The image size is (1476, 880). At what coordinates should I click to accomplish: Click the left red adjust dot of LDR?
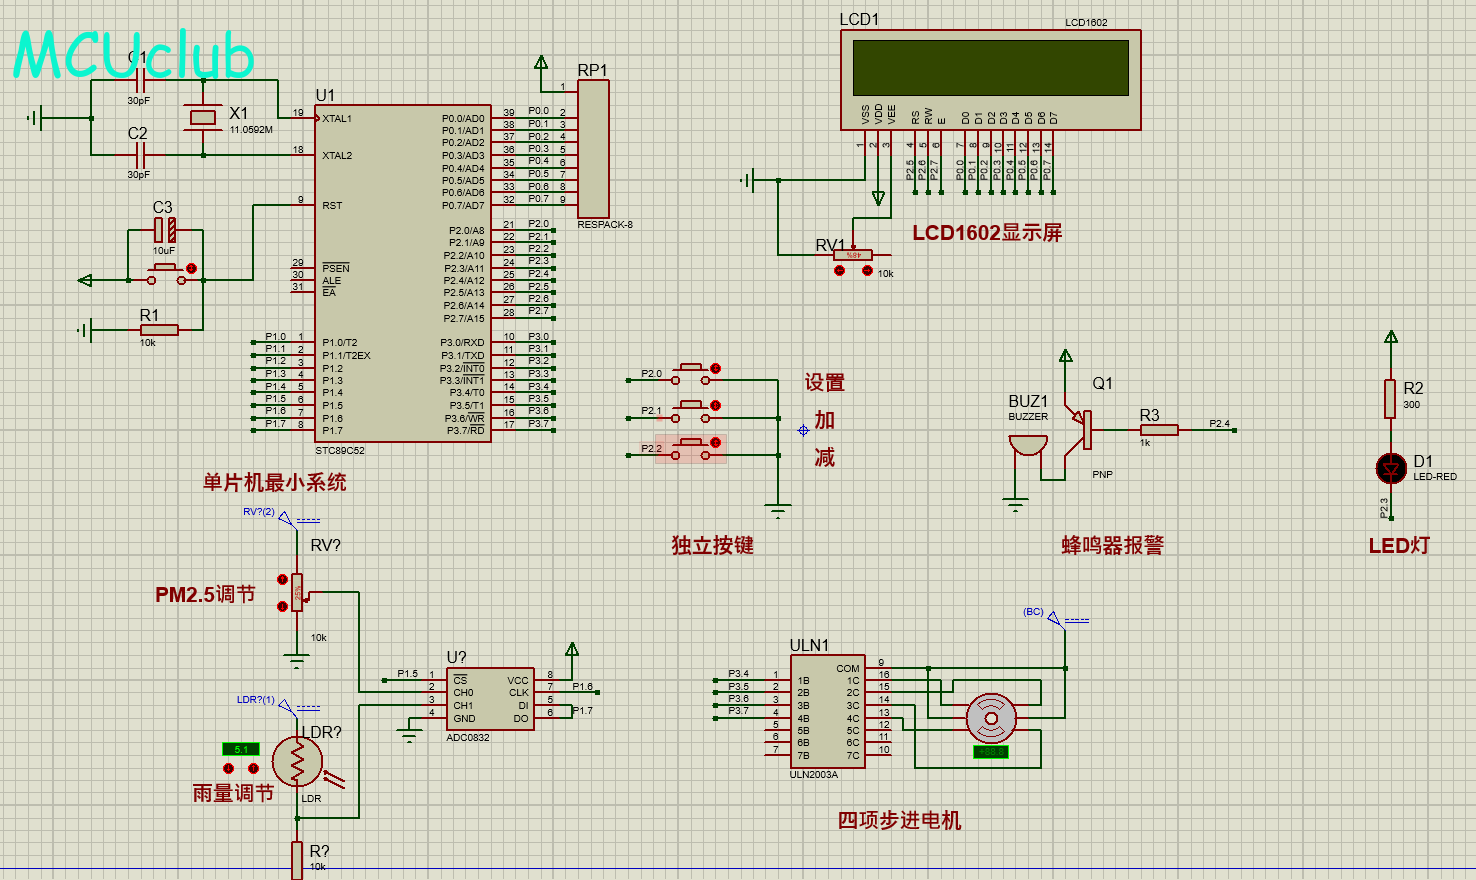click(x=228, y=768)
